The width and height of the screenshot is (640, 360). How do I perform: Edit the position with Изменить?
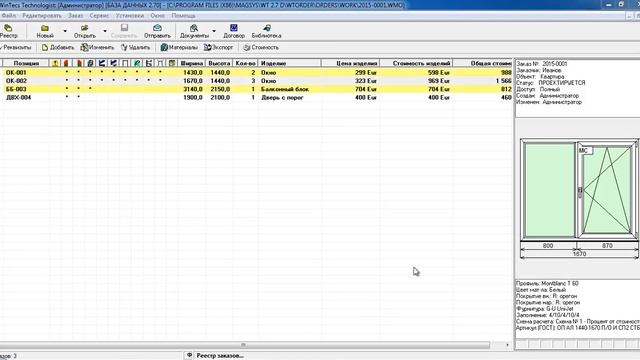click(97, 47)
